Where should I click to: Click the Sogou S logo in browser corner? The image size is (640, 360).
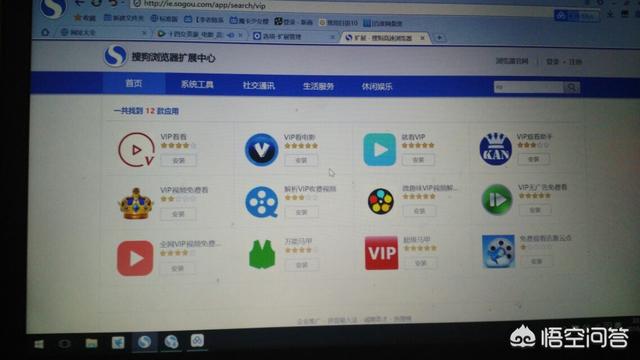(53, 8)
